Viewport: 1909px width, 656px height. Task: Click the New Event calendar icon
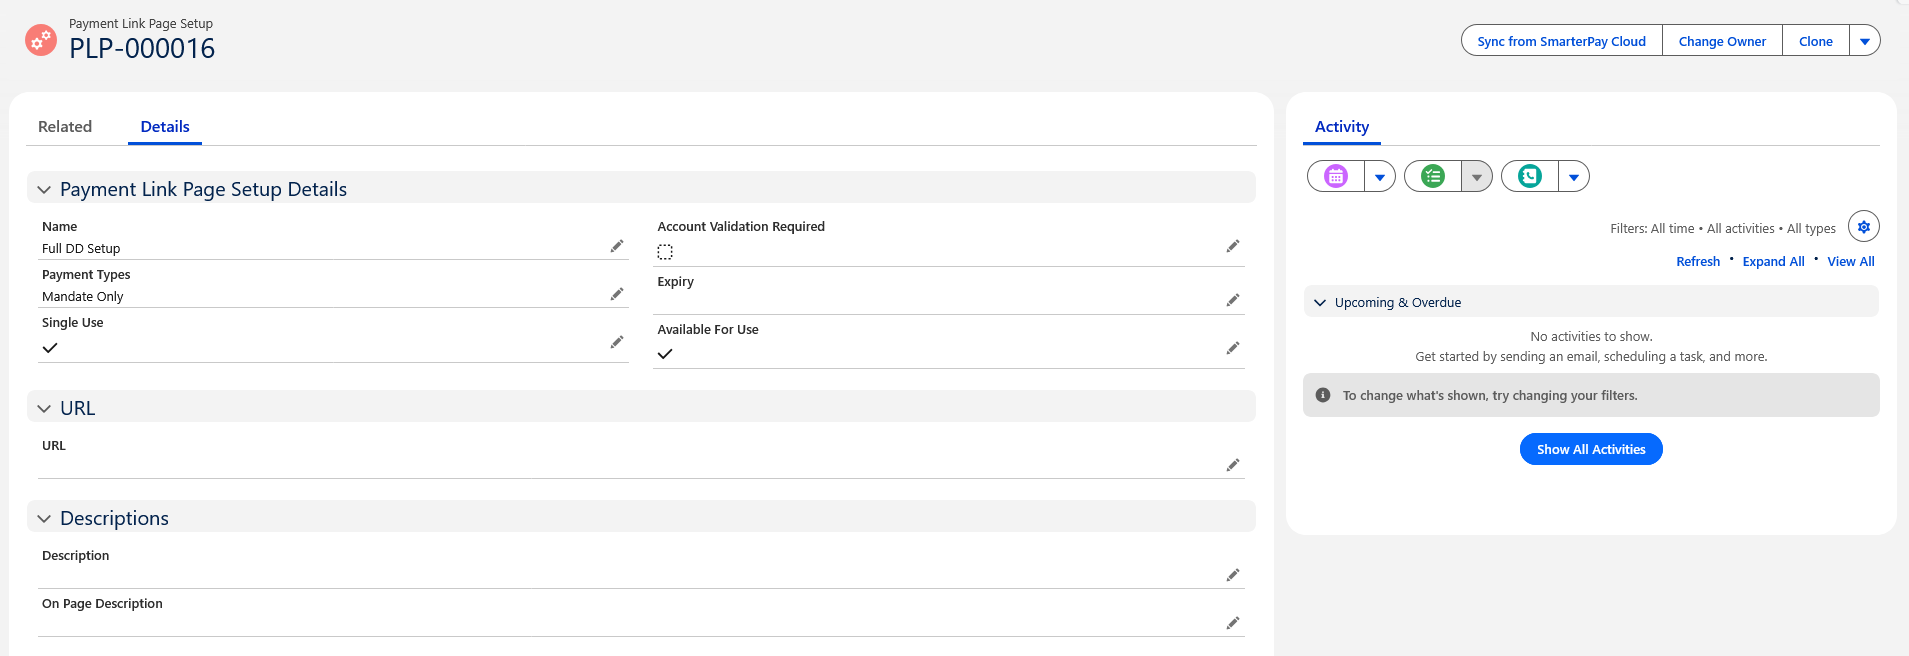[x=1336, y=177]
